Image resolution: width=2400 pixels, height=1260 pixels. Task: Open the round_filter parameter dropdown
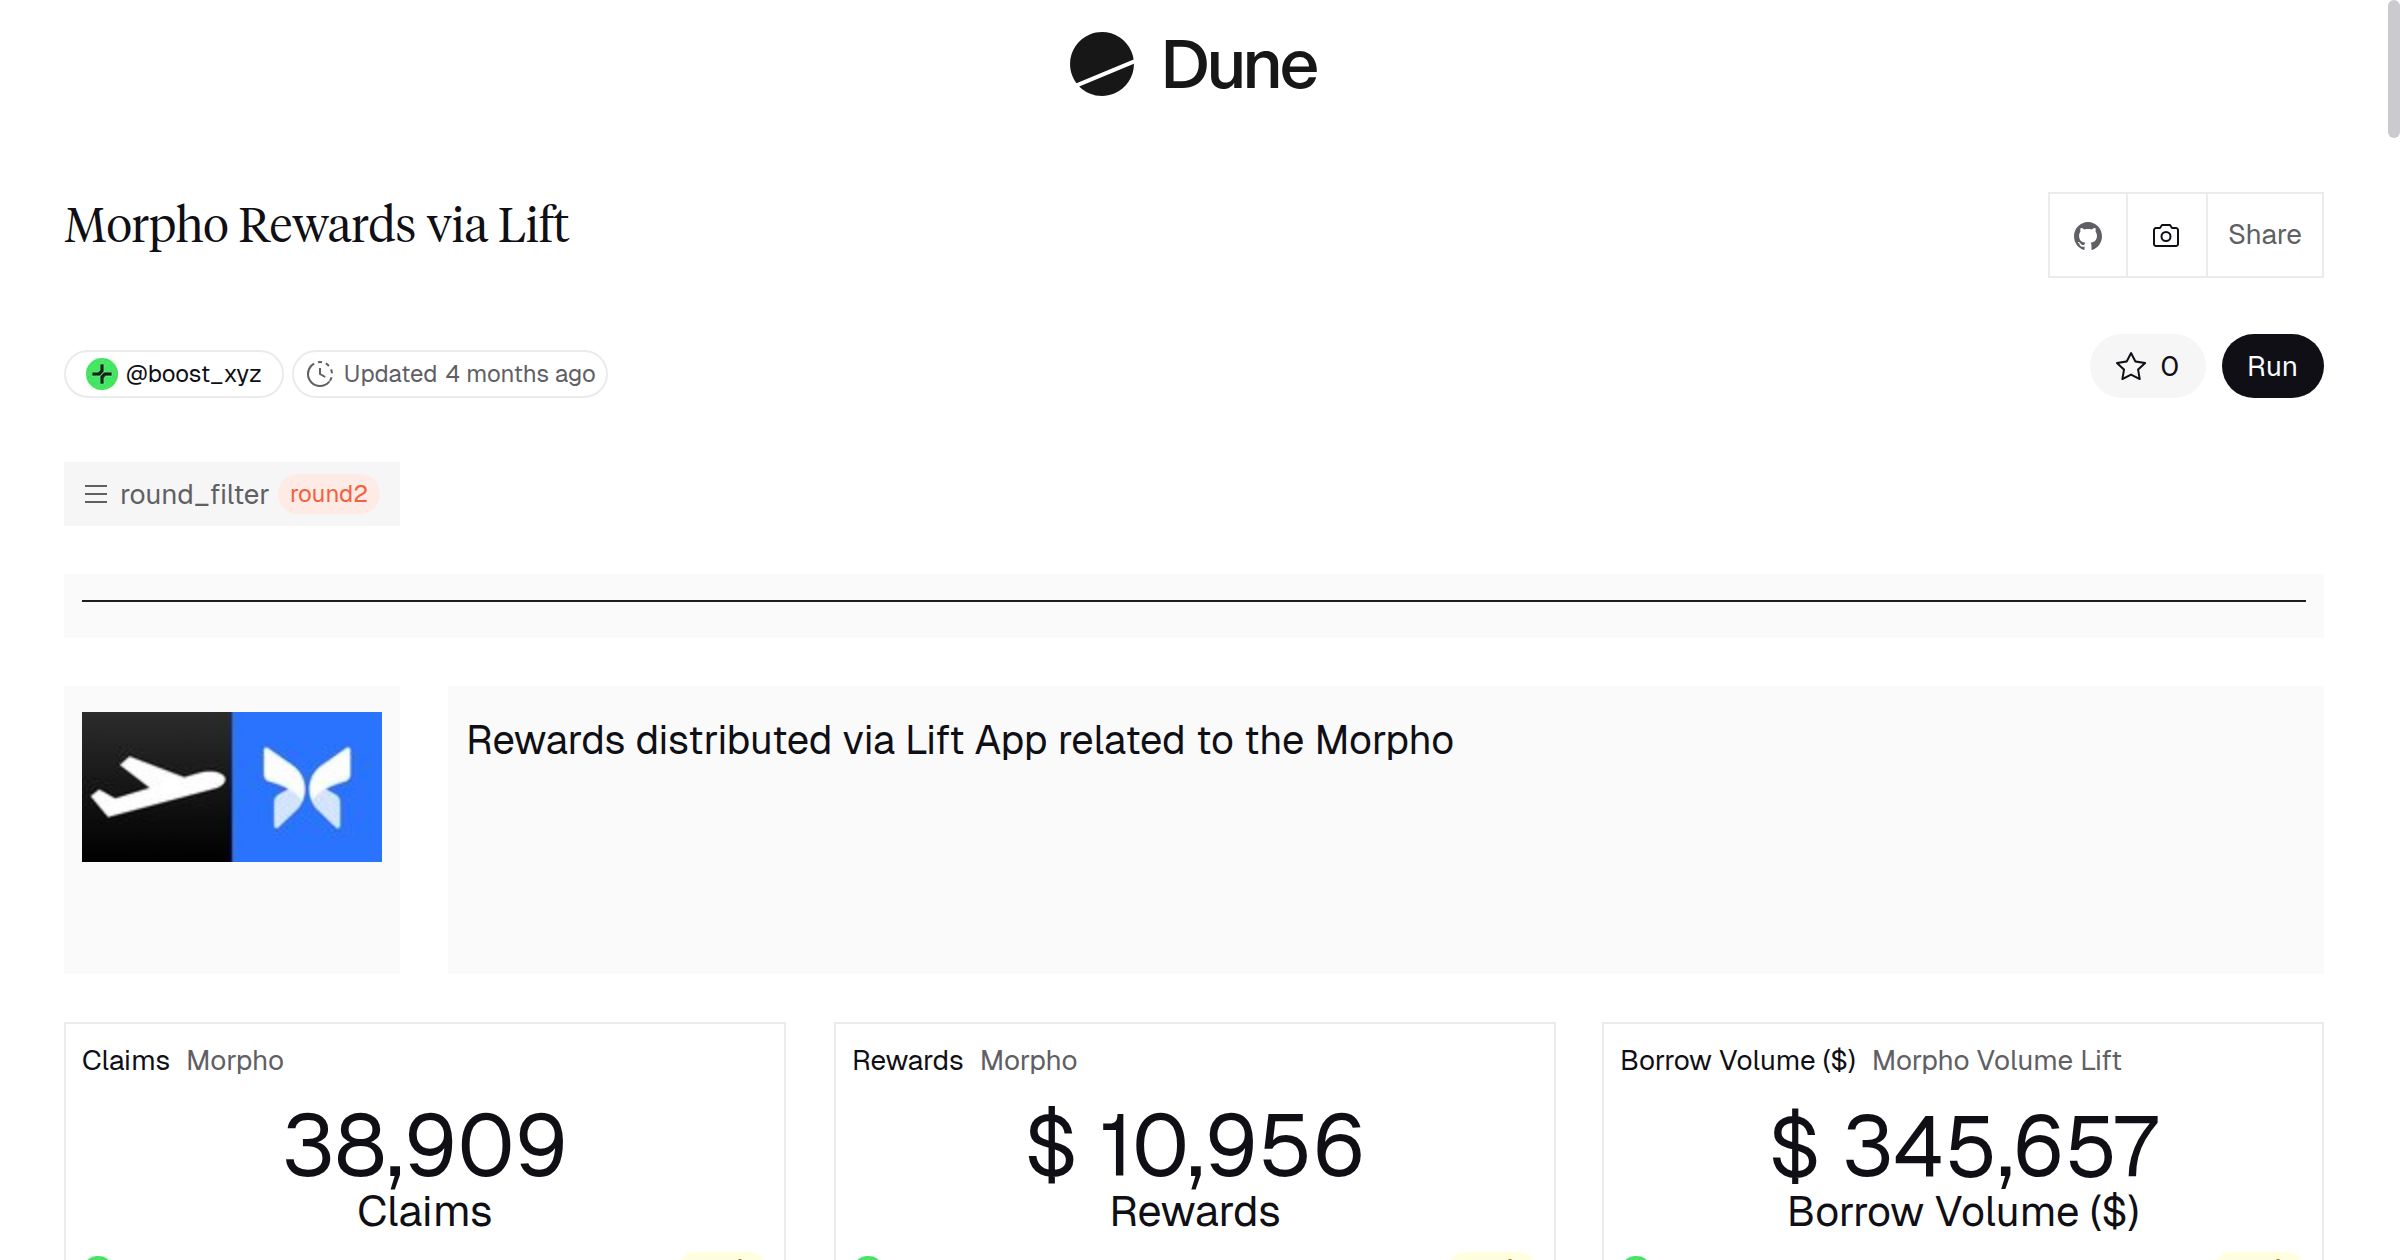point(194,493)
